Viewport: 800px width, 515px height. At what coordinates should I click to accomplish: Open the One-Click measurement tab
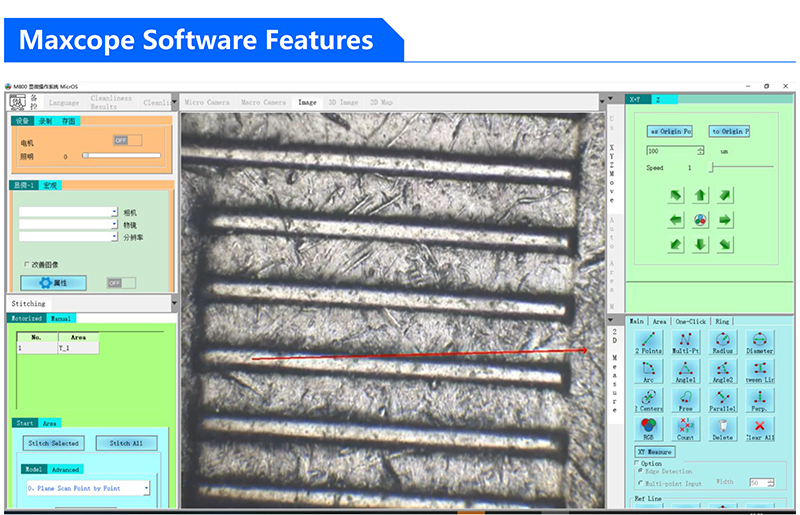[x=690, y=321]
